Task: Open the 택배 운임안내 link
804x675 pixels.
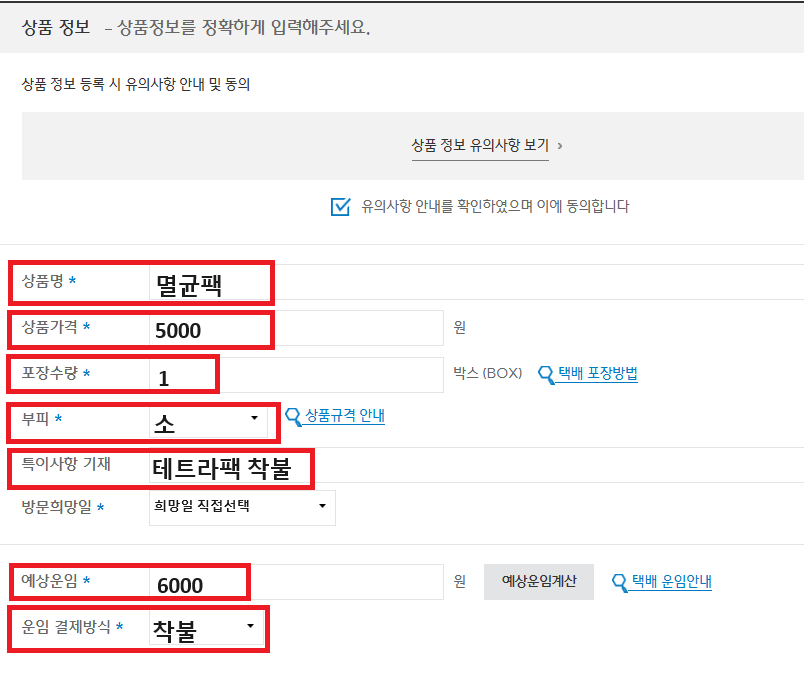Action: click(671, 582)
